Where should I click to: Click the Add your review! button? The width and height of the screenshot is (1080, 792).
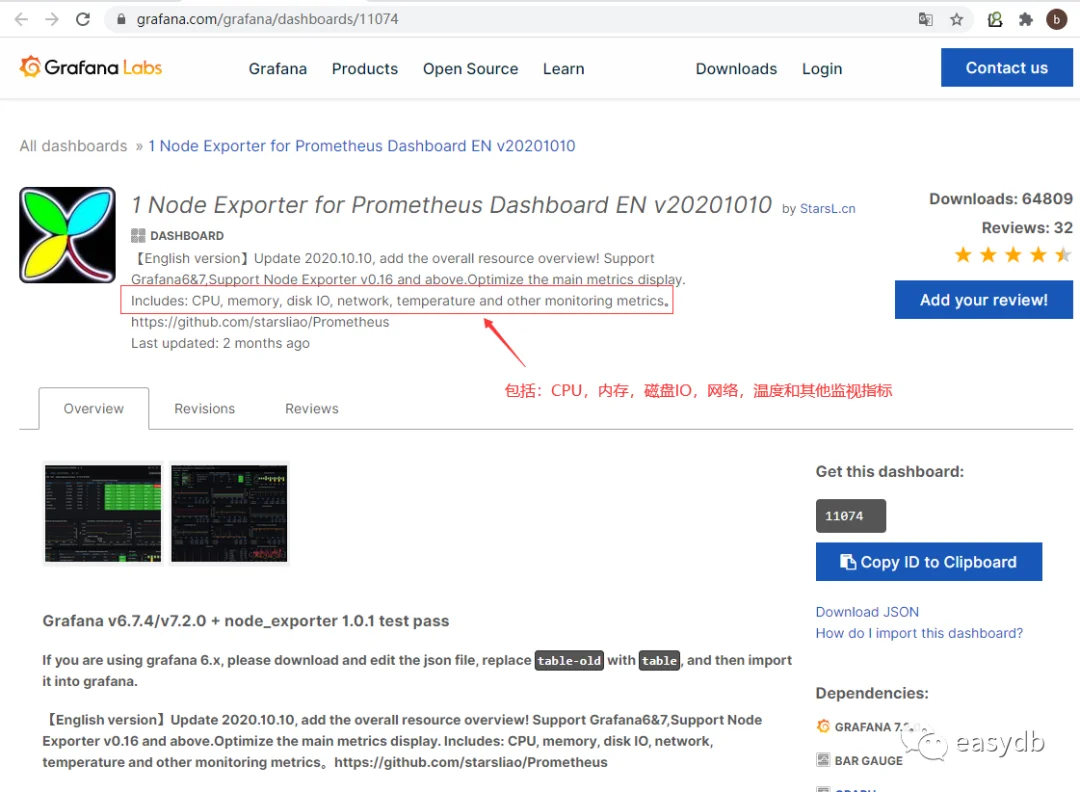point(984,300)
